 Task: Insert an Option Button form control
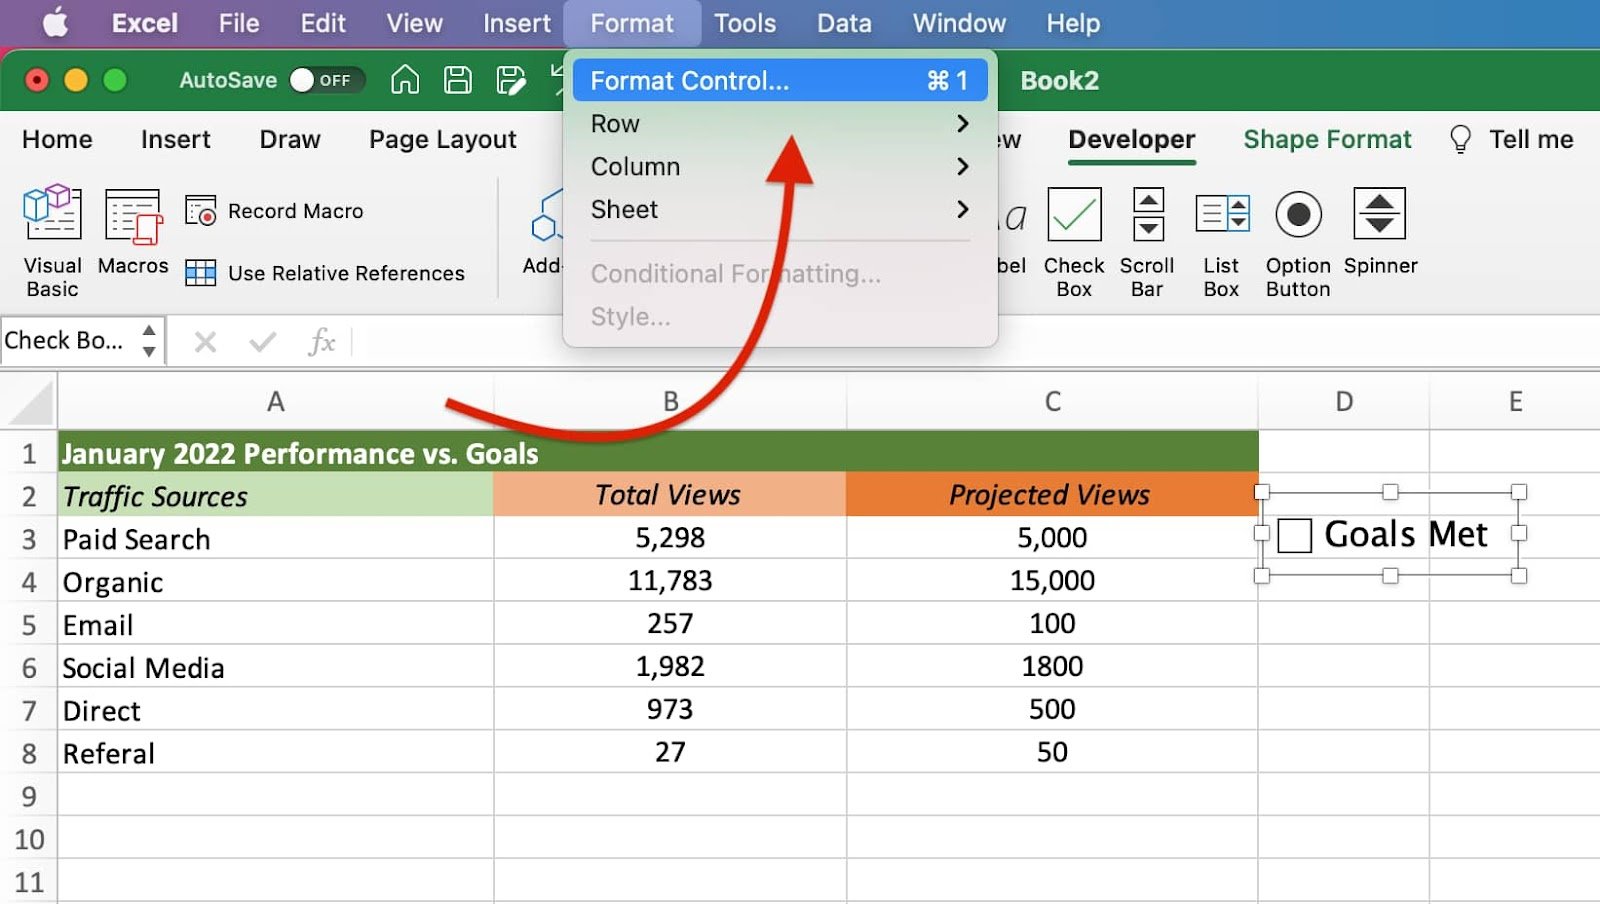pyautogui.click(x=1298, y=214)
